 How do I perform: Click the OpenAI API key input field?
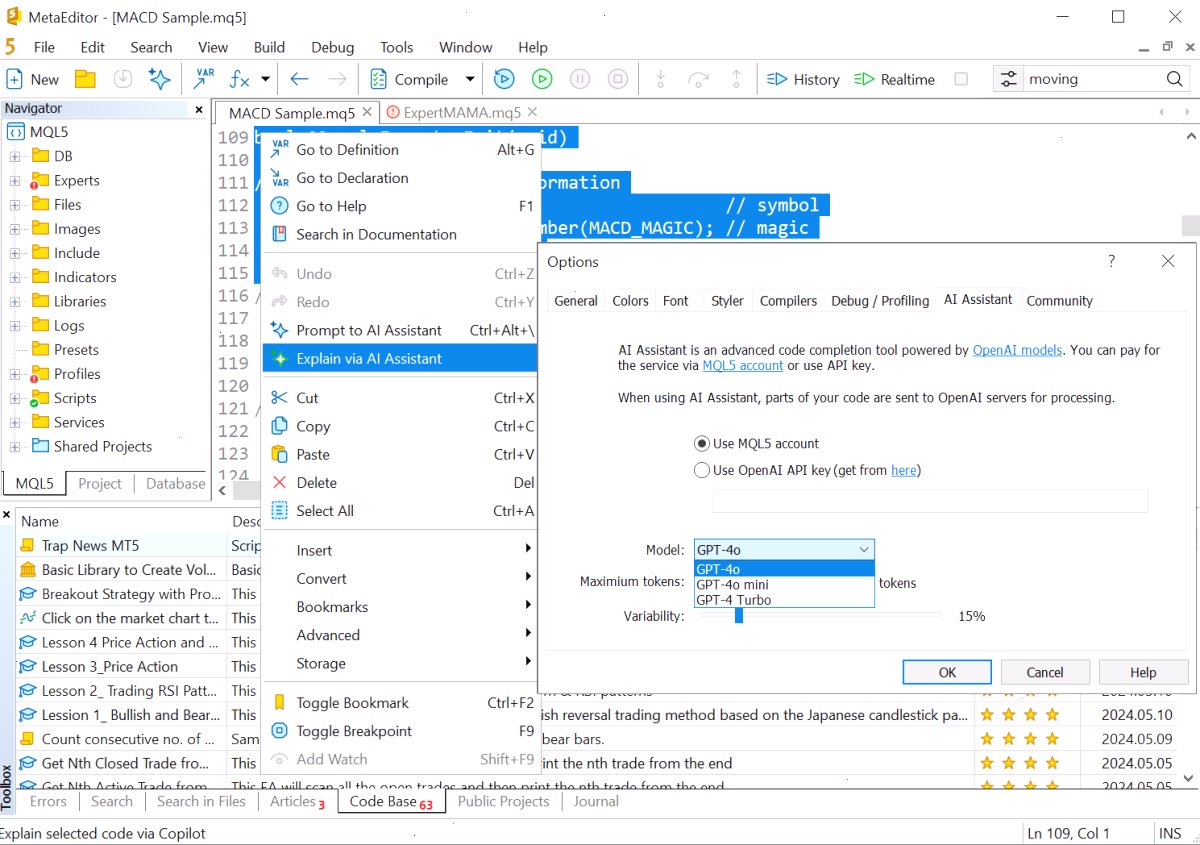coord(929,501)
